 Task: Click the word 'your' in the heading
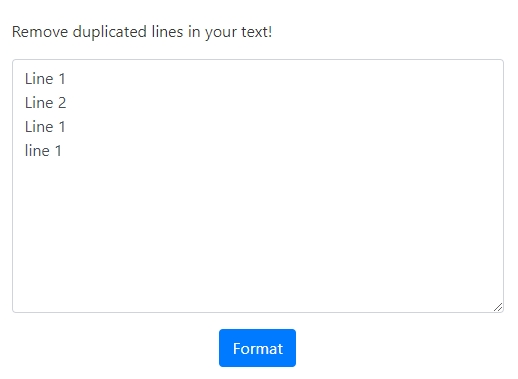click(x=221, y=34)
